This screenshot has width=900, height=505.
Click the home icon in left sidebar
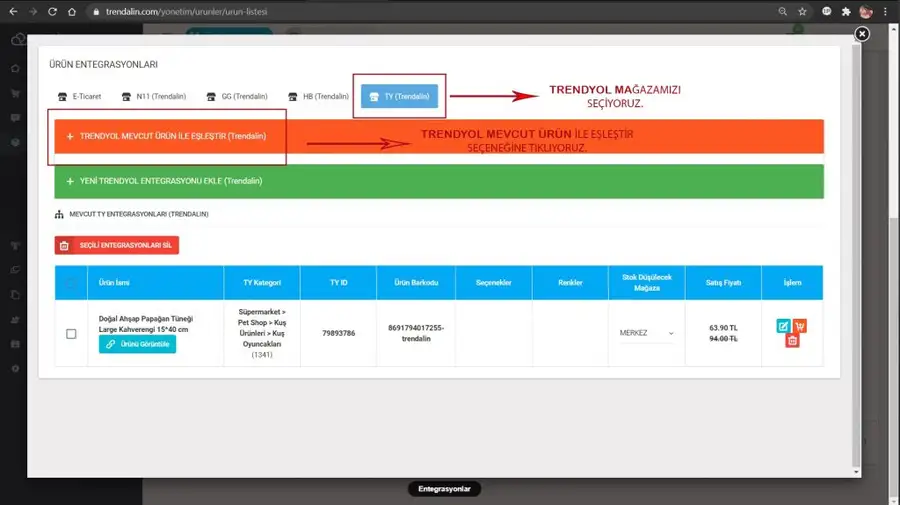click(x=15, y=68)
